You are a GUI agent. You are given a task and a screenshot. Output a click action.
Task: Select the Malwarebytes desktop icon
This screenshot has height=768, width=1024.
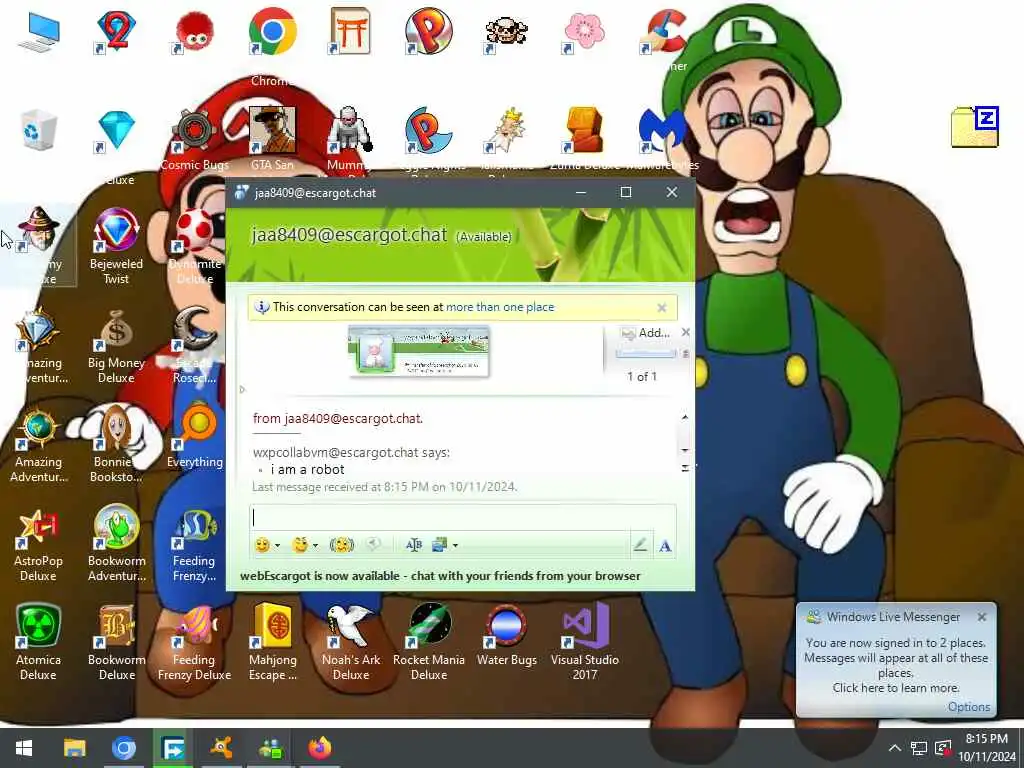[662, 139]
